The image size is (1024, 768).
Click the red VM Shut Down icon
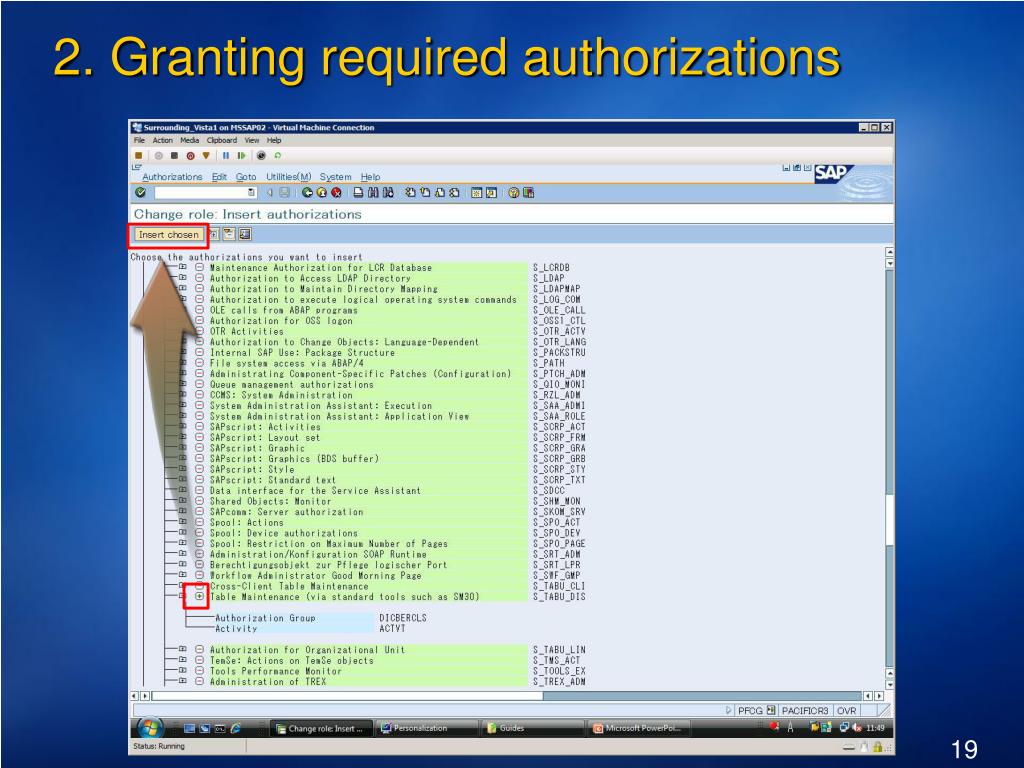pos(191,156)
